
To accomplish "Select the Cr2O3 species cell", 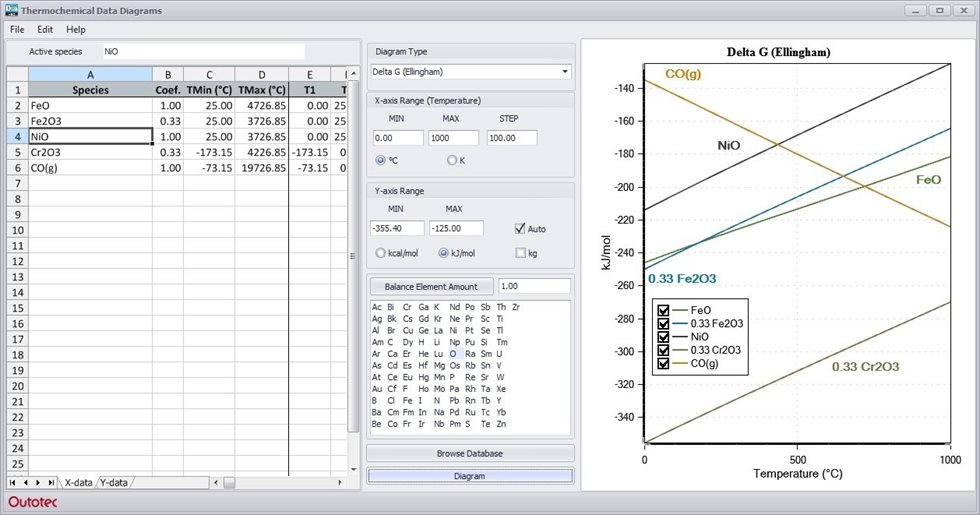I will (90, 152).
